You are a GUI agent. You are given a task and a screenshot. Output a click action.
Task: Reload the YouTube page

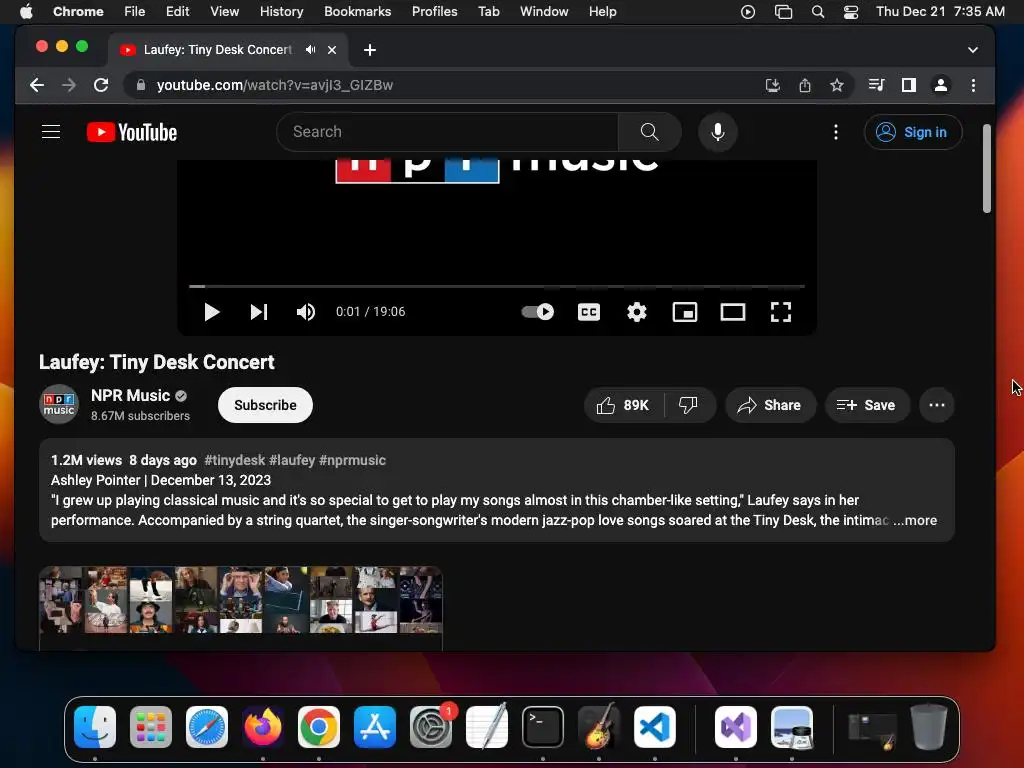coord(101,85)
